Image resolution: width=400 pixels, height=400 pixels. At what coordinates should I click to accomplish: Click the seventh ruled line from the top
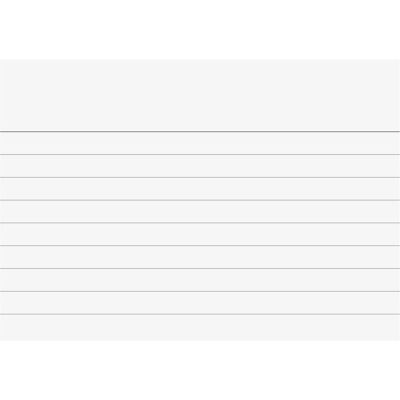(x=200, y=268)
